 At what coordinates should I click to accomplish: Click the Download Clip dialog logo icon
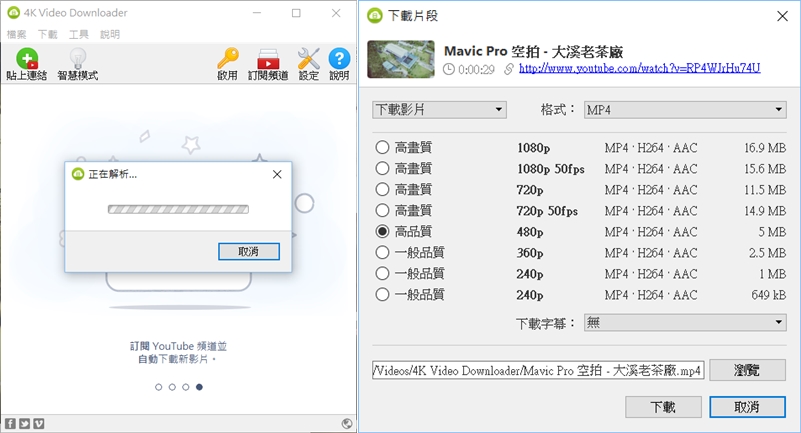coord(375,16)
